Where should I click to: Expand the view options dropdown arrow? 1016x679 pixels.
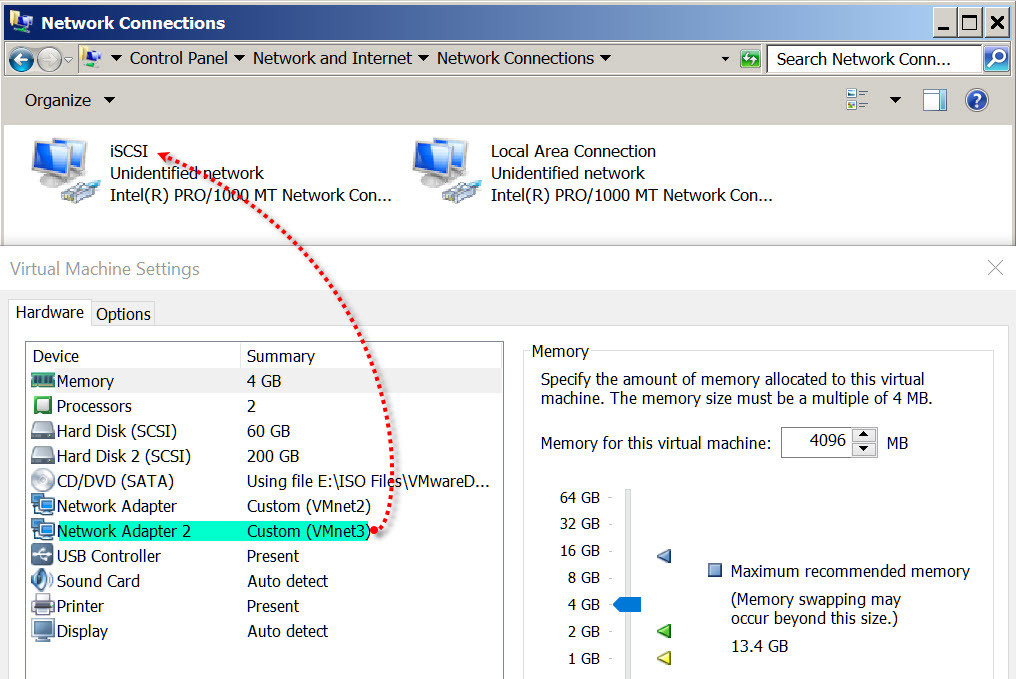click(895, 100)
